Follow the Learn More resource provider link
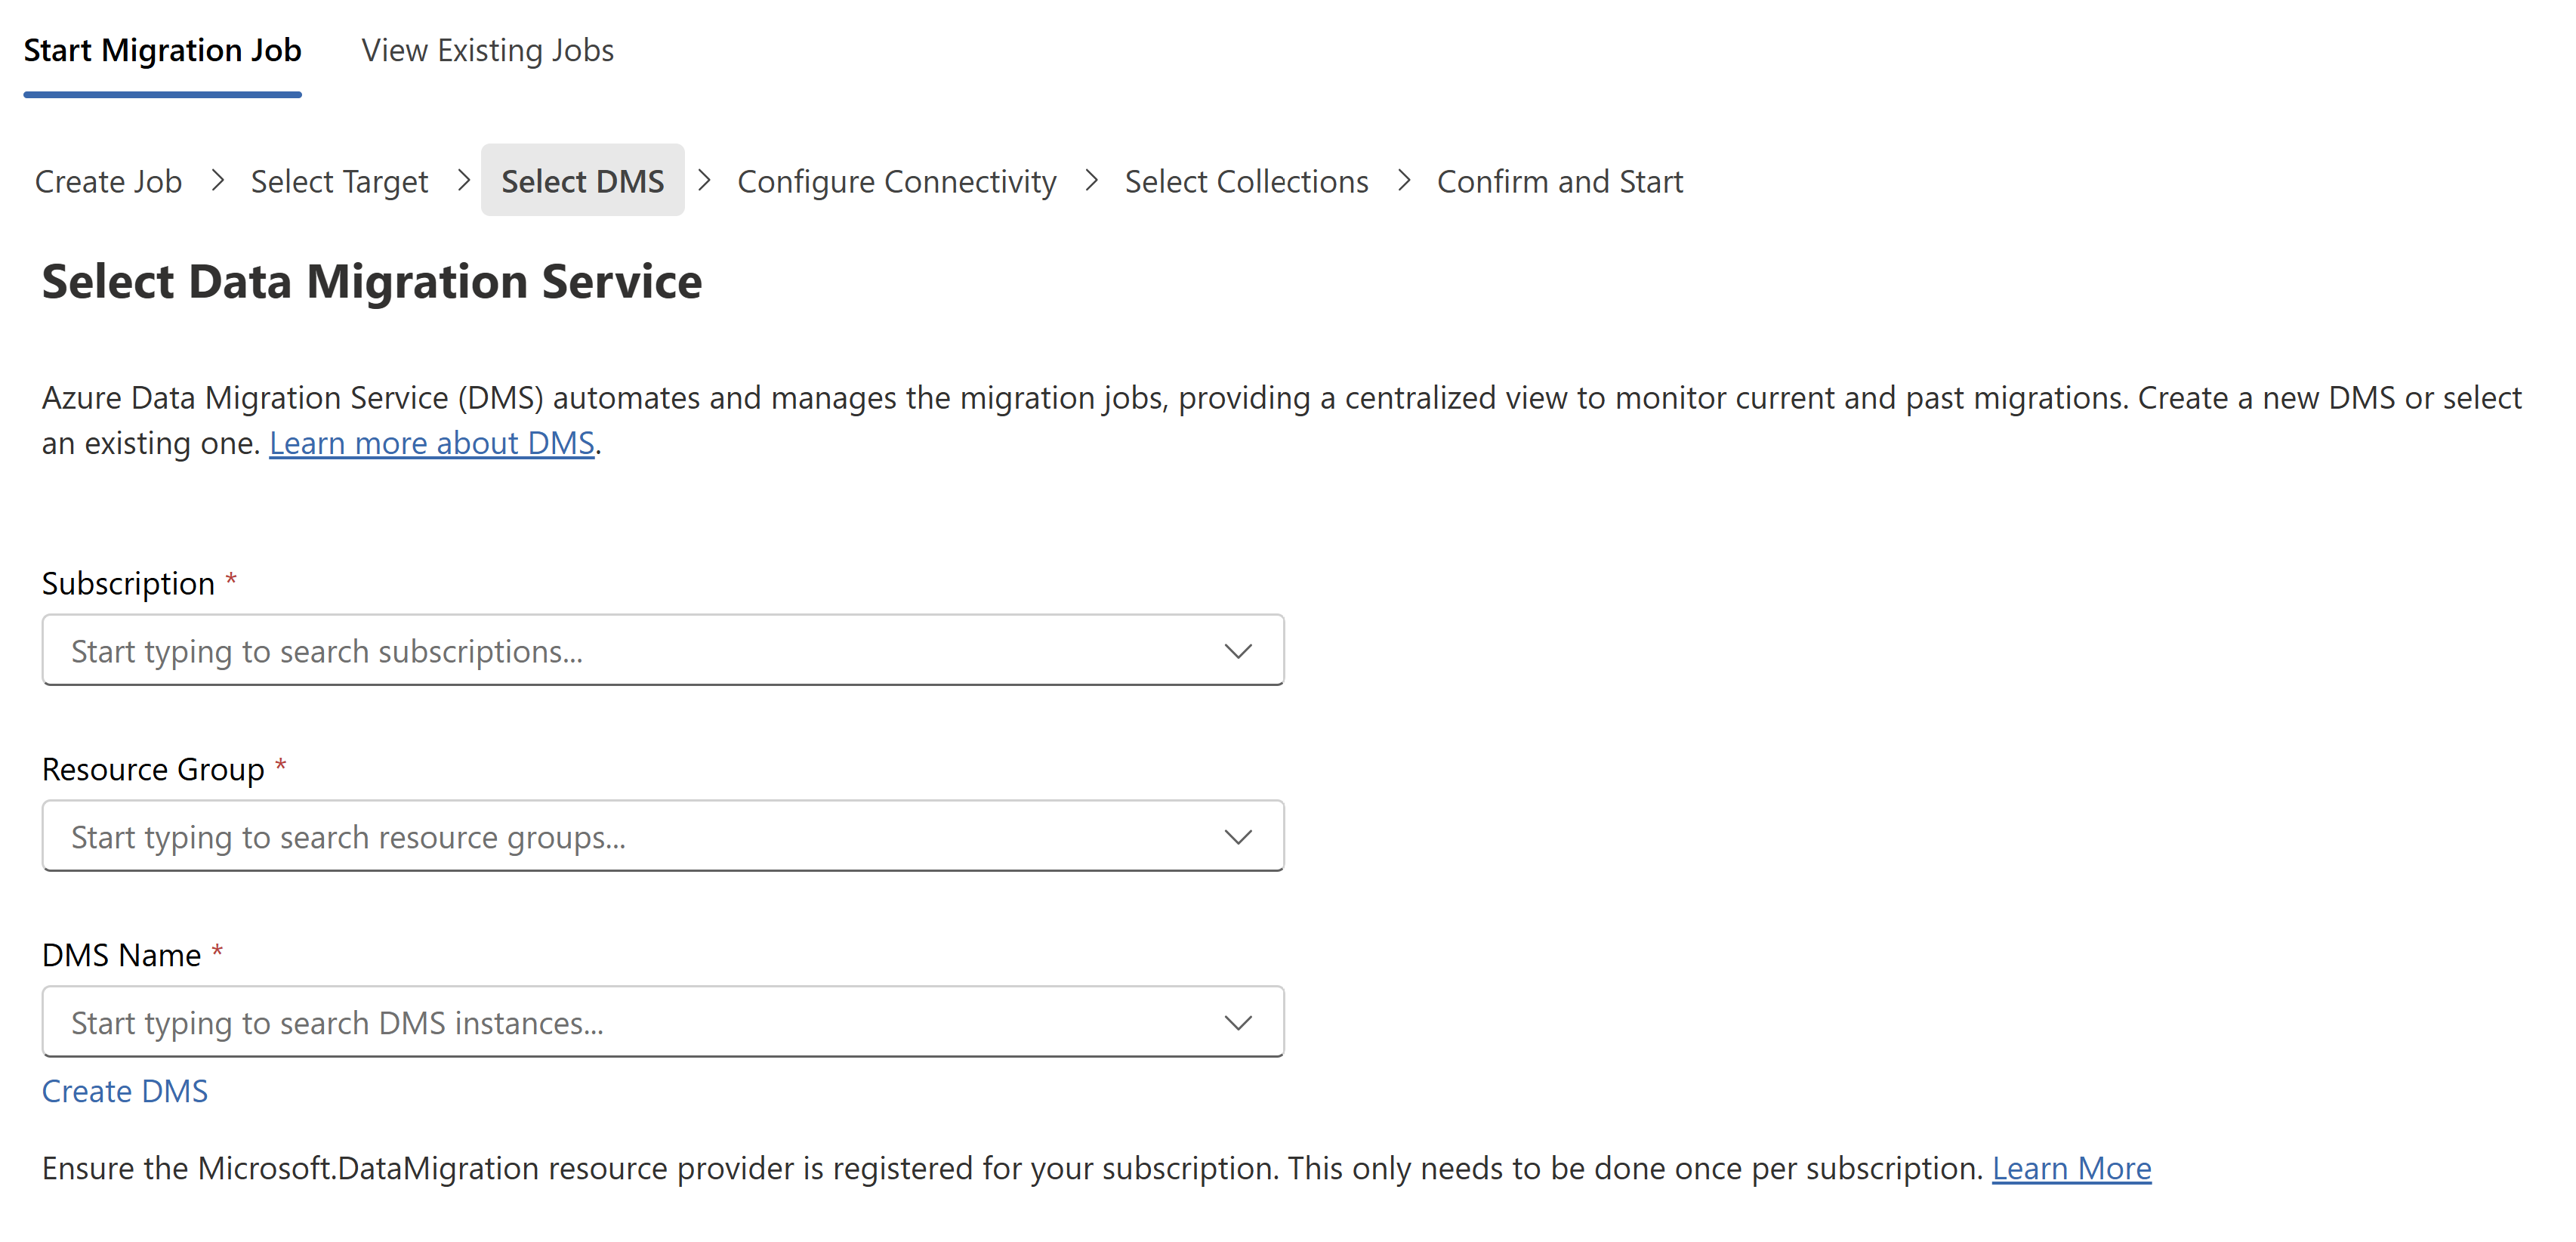Viewport: 2576px width, 1242px height. pyautogui.click(x=2071, y=1168)
